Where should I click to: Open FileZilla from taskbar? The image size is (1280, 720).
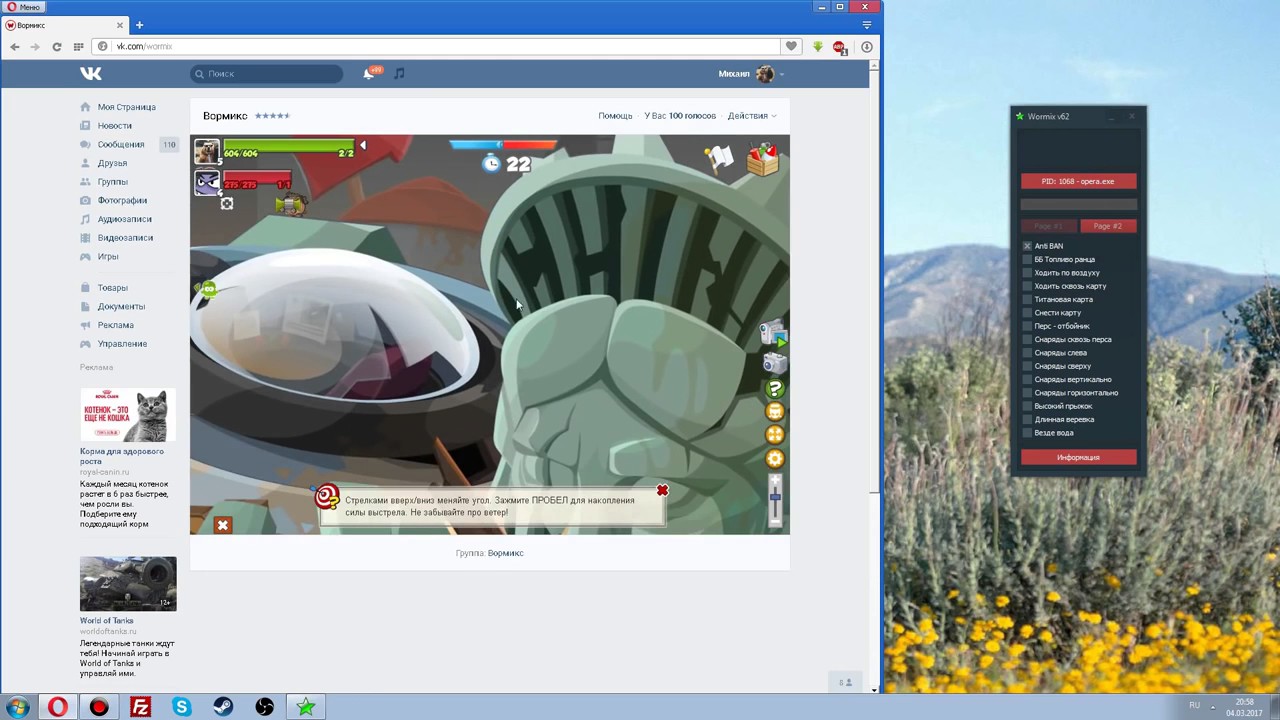click(x=140, y=707)
